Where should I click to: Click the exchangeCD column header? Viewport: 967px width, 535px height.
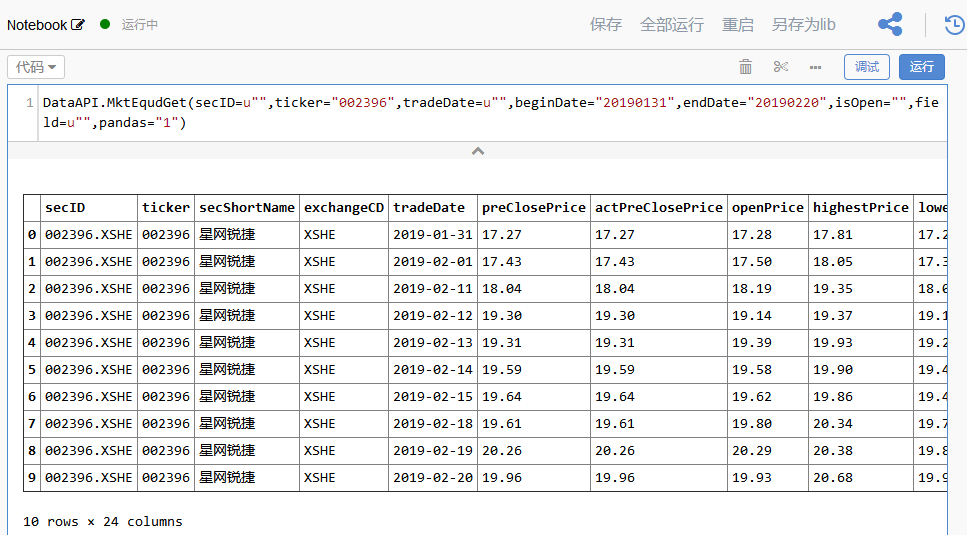point(344,208)
